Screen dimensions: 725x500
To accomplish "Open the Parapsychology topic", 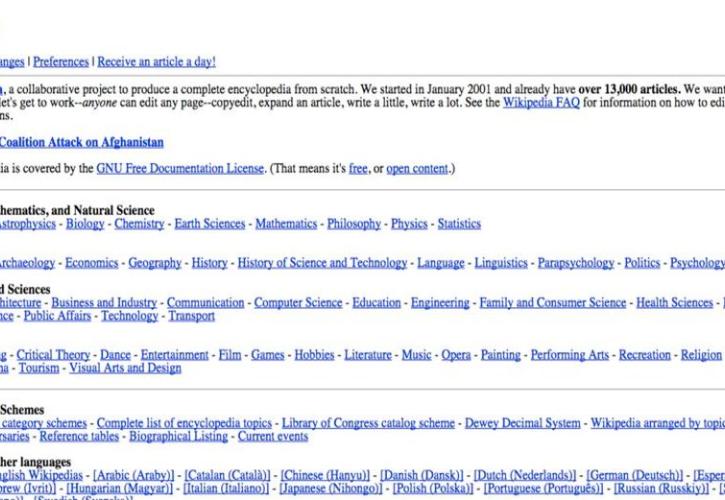I will click(576, 263).
